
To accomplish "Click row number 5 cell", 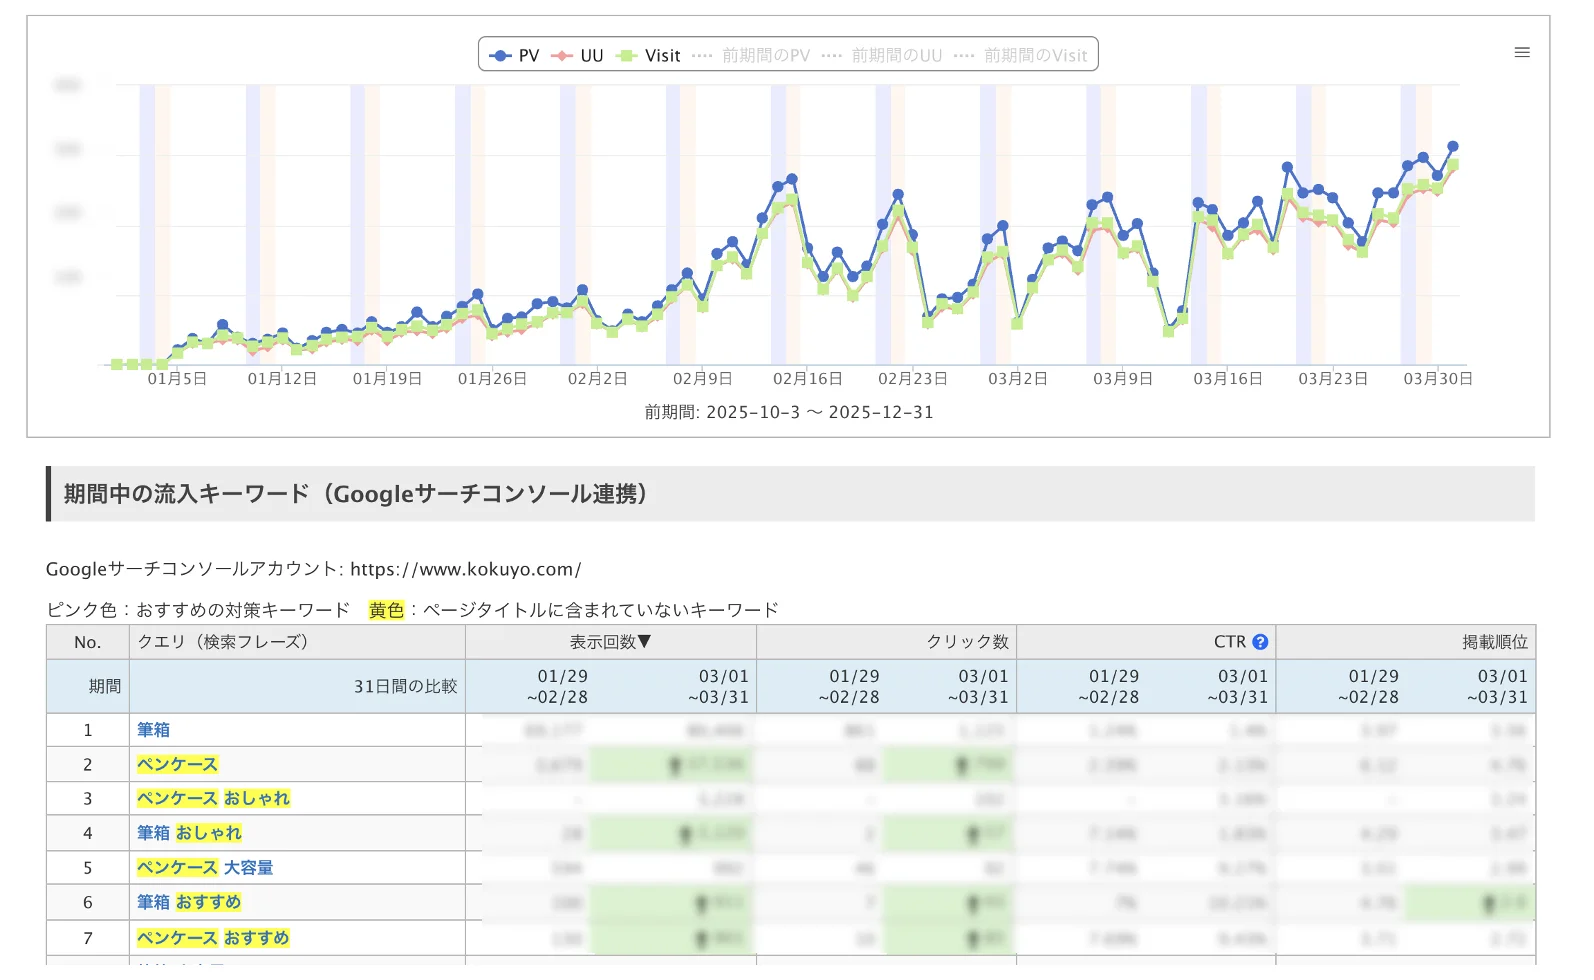I will click(x=88, y=868).
